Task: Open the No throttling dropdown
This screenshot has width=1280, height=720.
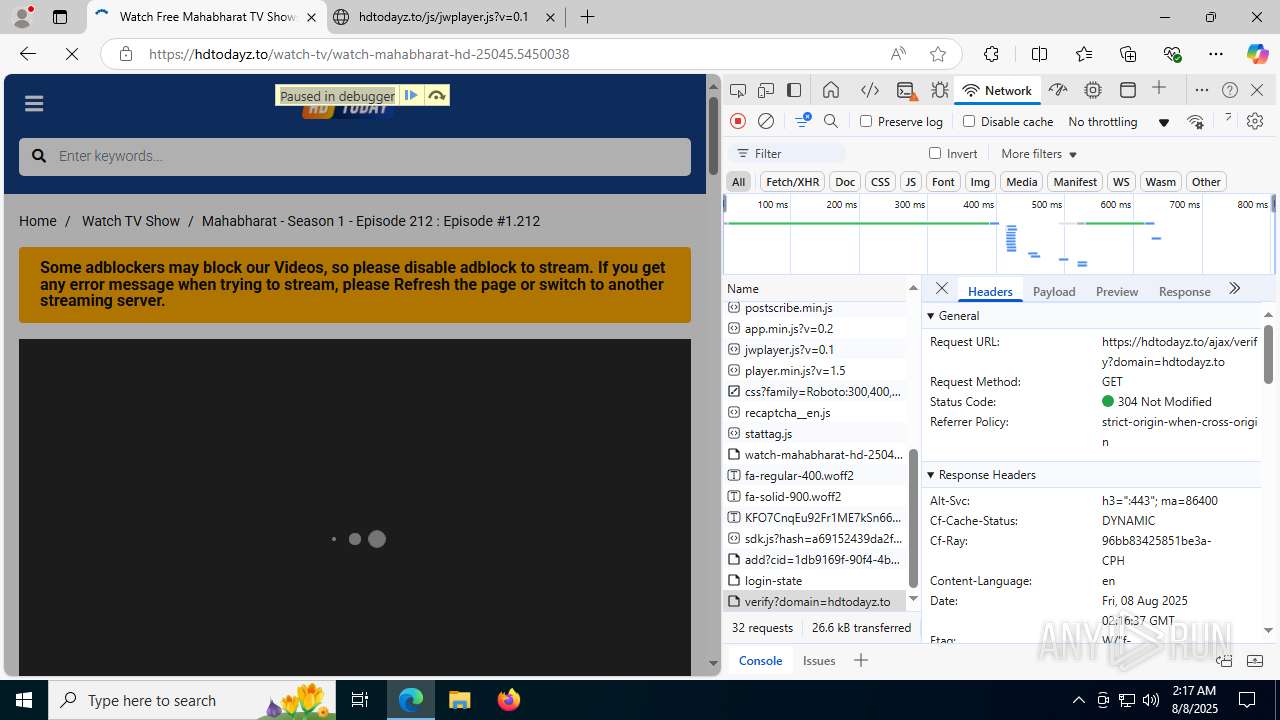Action: coord(1118,122)
